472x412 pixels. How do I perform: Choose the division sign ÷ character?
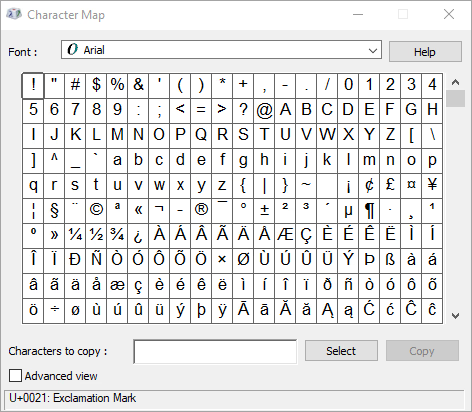point(54,311)
